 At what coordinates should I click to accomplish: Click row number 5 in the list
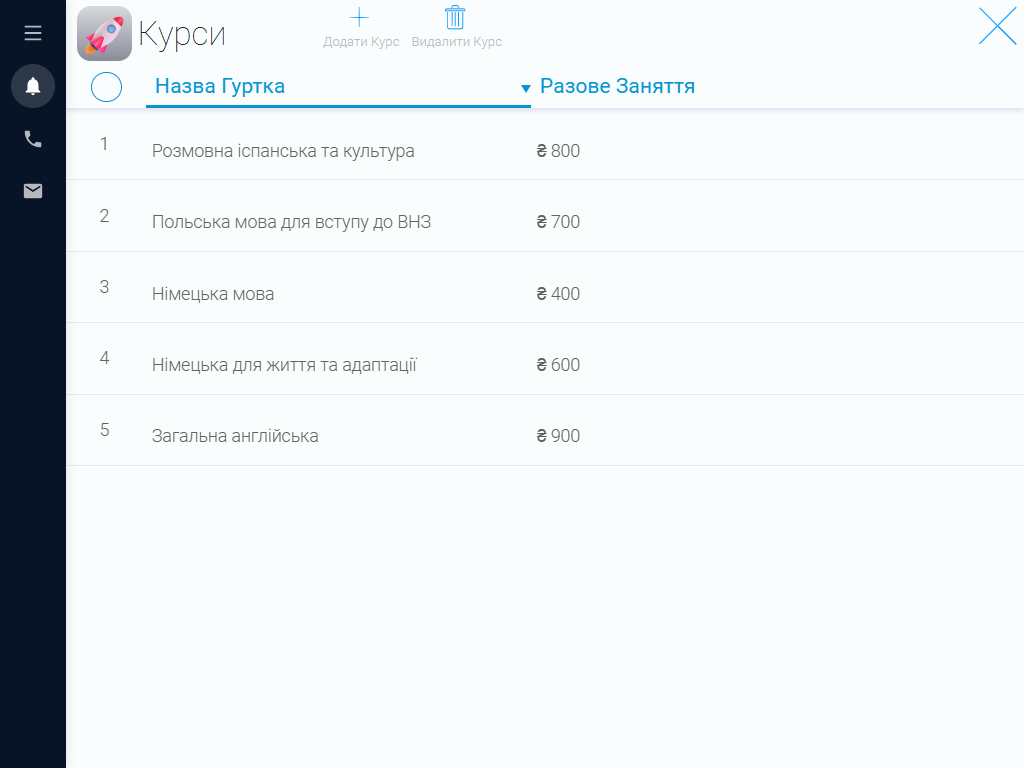(x=104, y=430)
